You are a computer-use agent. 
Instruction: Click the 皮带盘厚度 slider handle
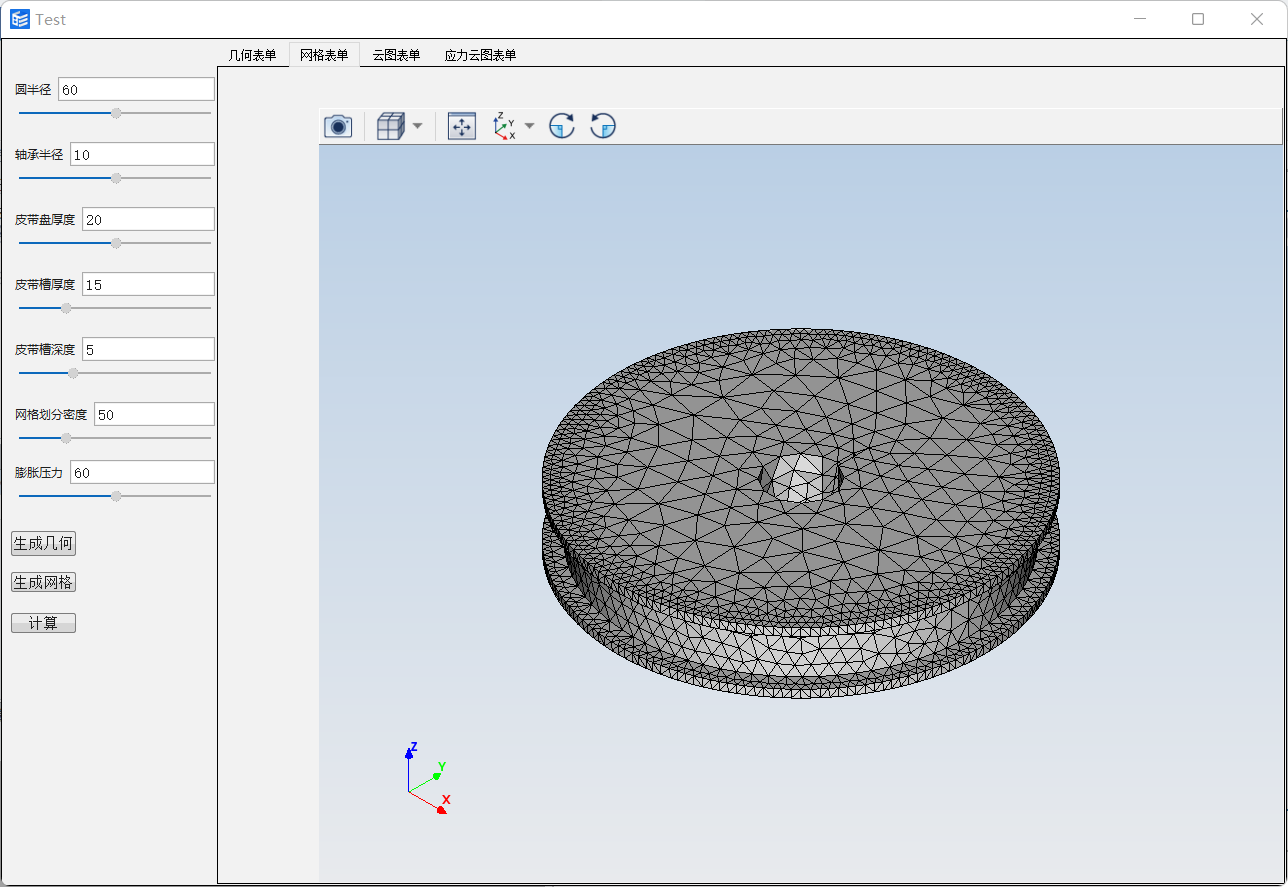coord(116,243)
